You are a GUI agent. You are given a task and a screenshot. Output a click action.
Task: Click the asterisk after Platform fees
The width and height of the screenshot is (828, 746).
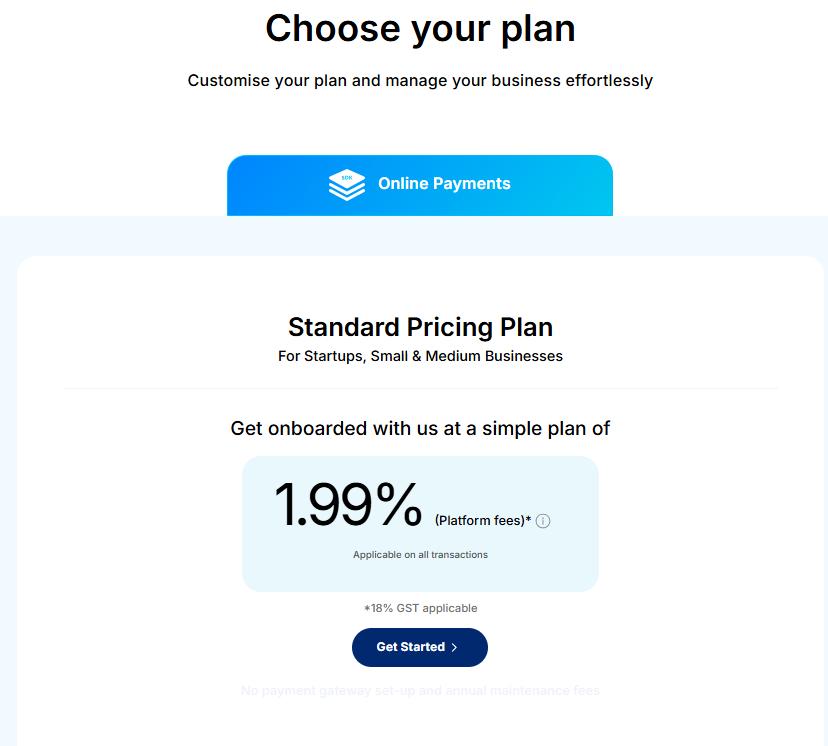(x=528, y=520)
